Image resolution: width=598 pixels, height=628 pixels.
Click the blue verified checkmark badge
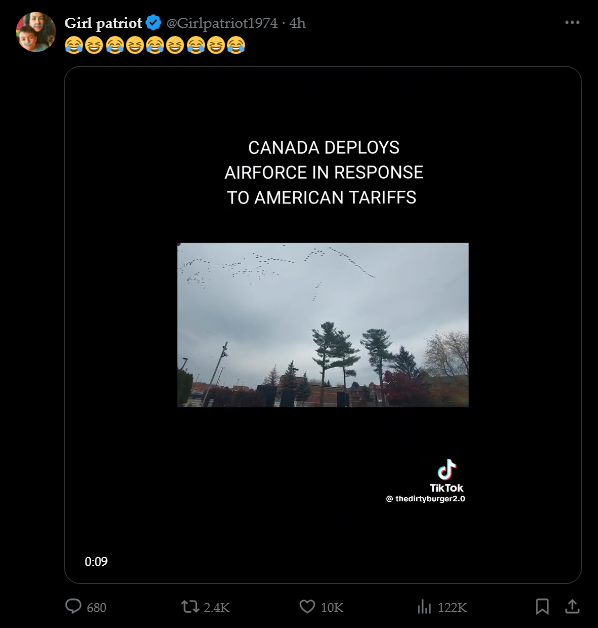153,23
